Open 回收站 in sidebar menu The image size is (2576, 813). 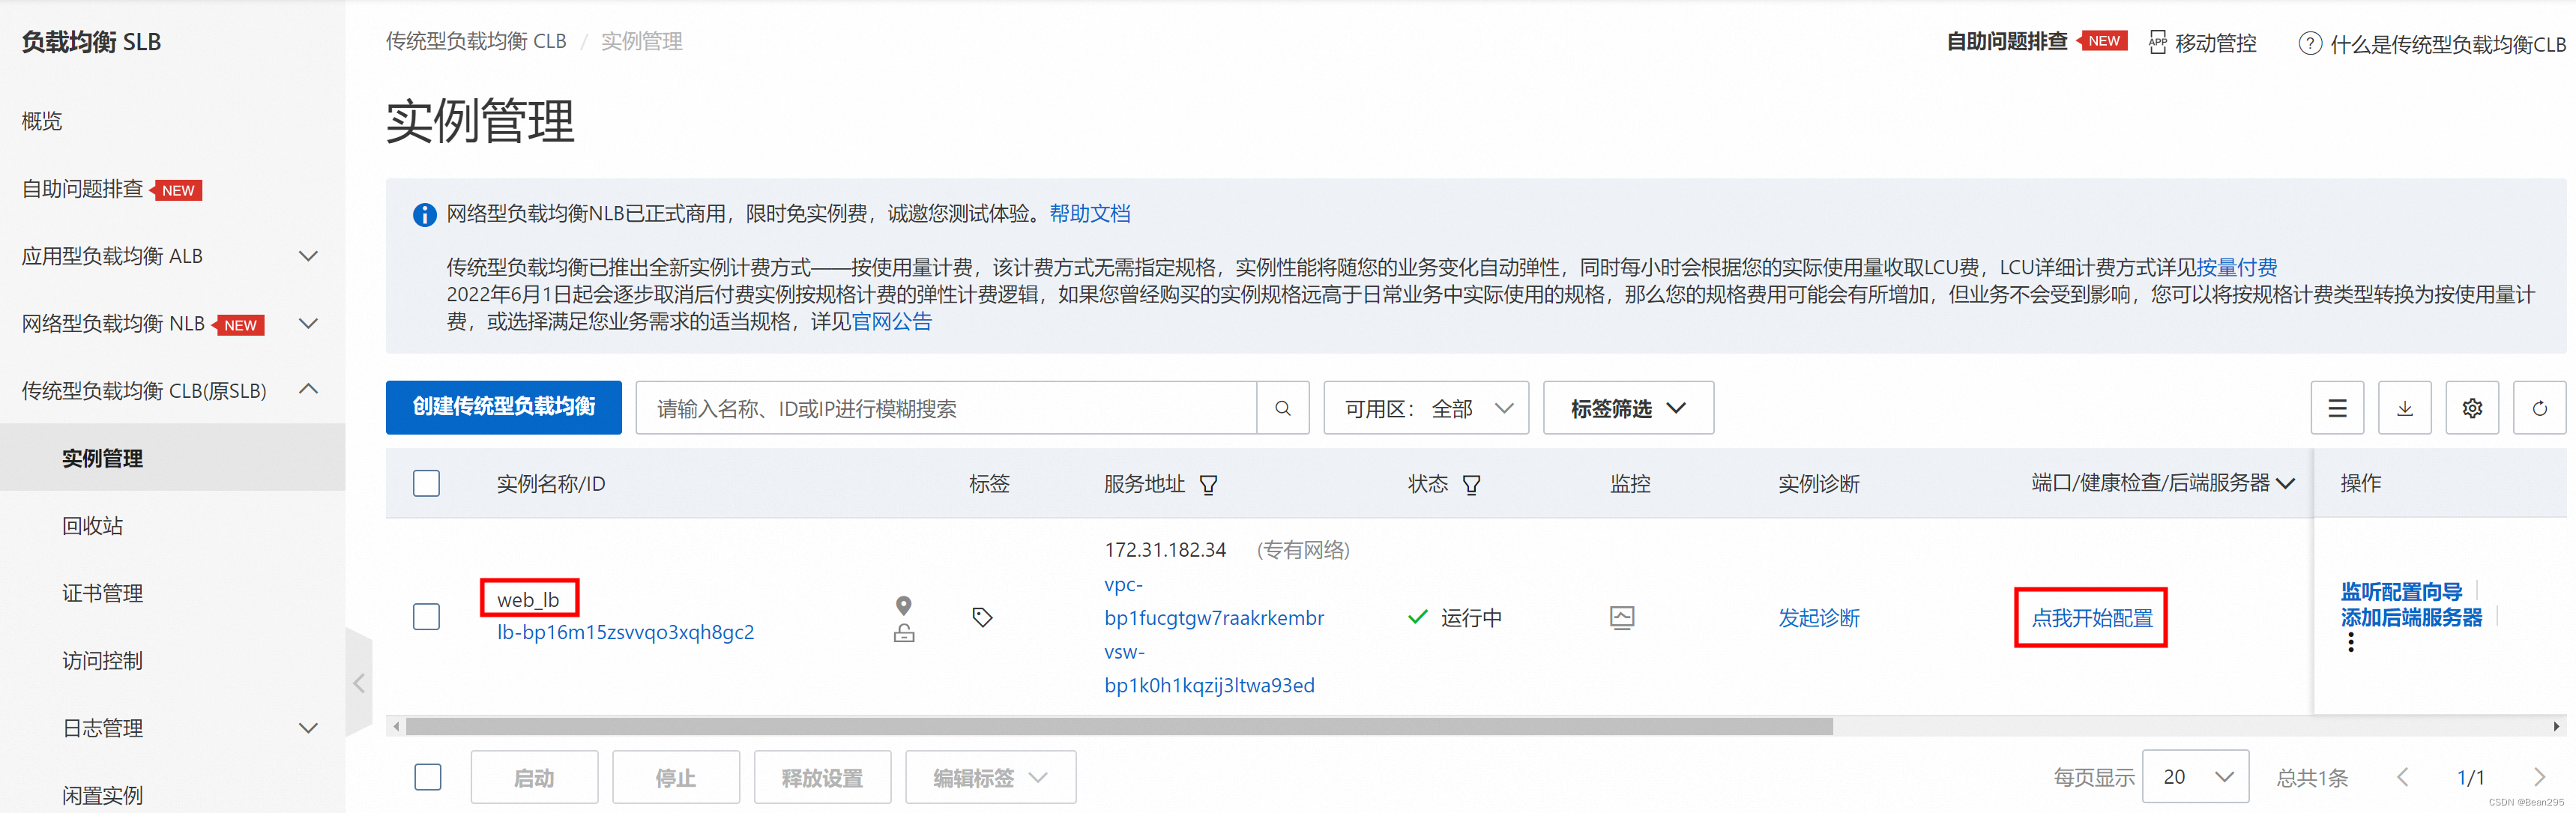pyautogui.click(x=93, y=526)
